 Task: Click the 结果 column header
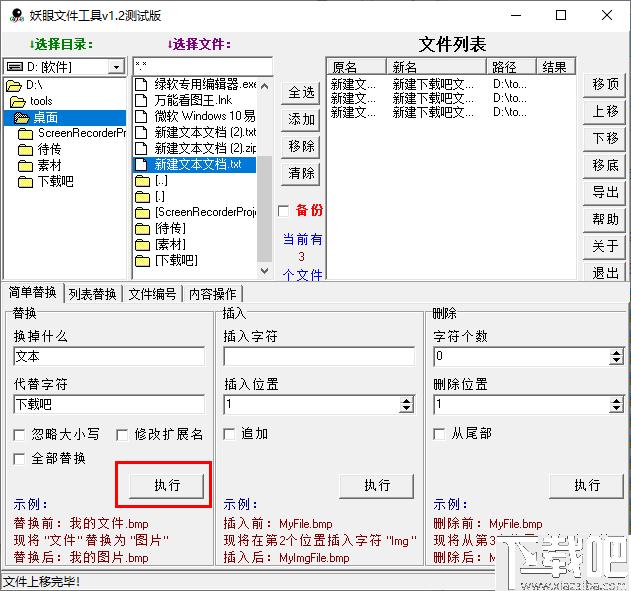point(556,66)
